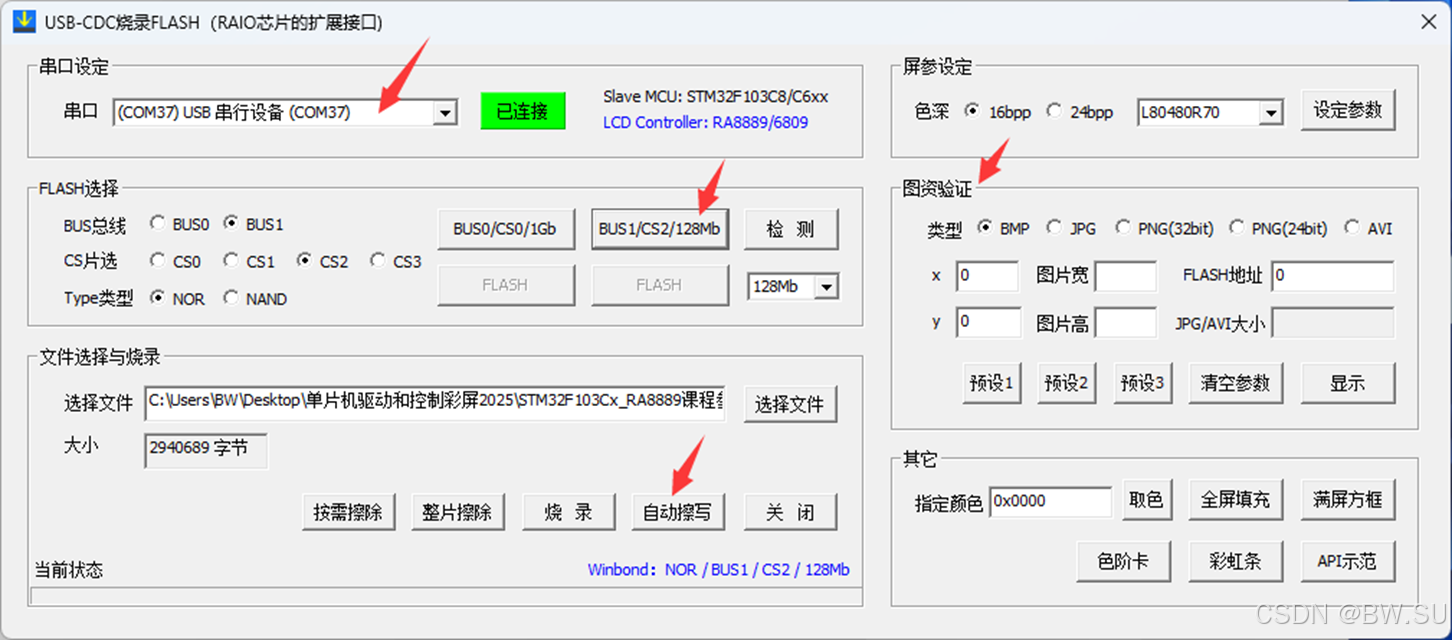Open the COM37 serial port dropdown
The width and height of the screenshot is (1452, 640).
[x=444, y=112]
